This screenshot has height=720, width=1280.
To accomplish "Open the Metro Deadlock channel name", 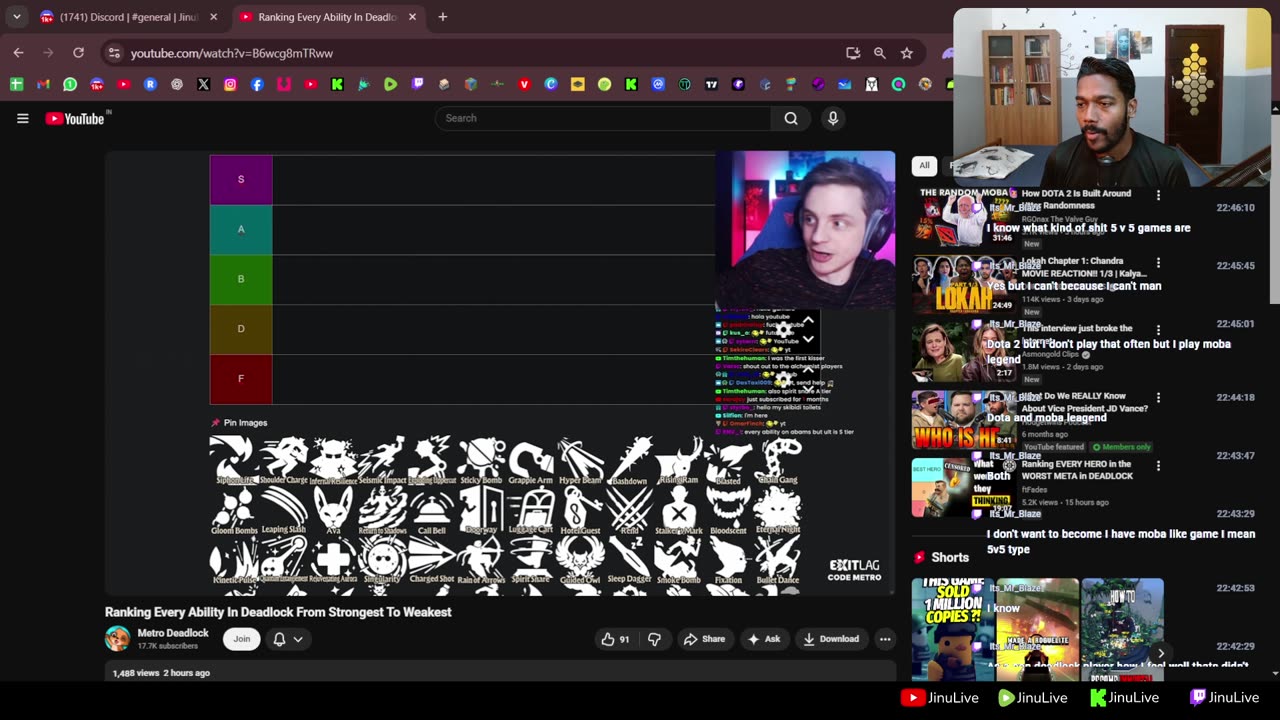I will pyautogui.click(x=173, y=633).
